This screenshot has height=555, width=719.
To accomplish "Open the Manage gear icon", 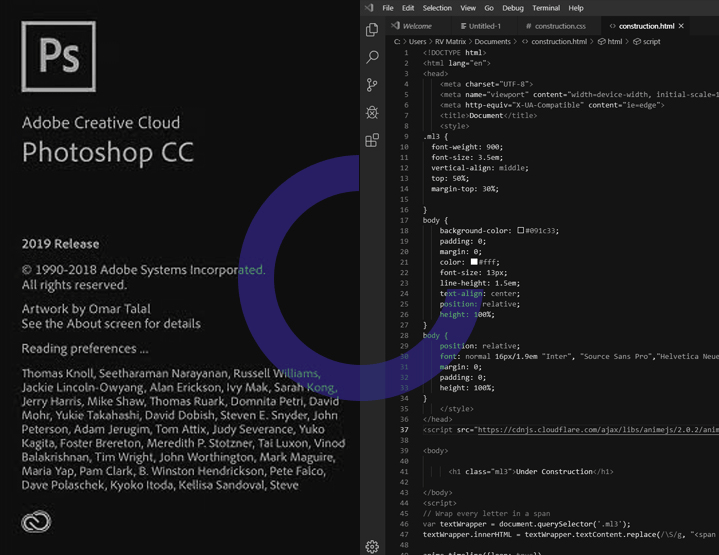I will [372, 546].
